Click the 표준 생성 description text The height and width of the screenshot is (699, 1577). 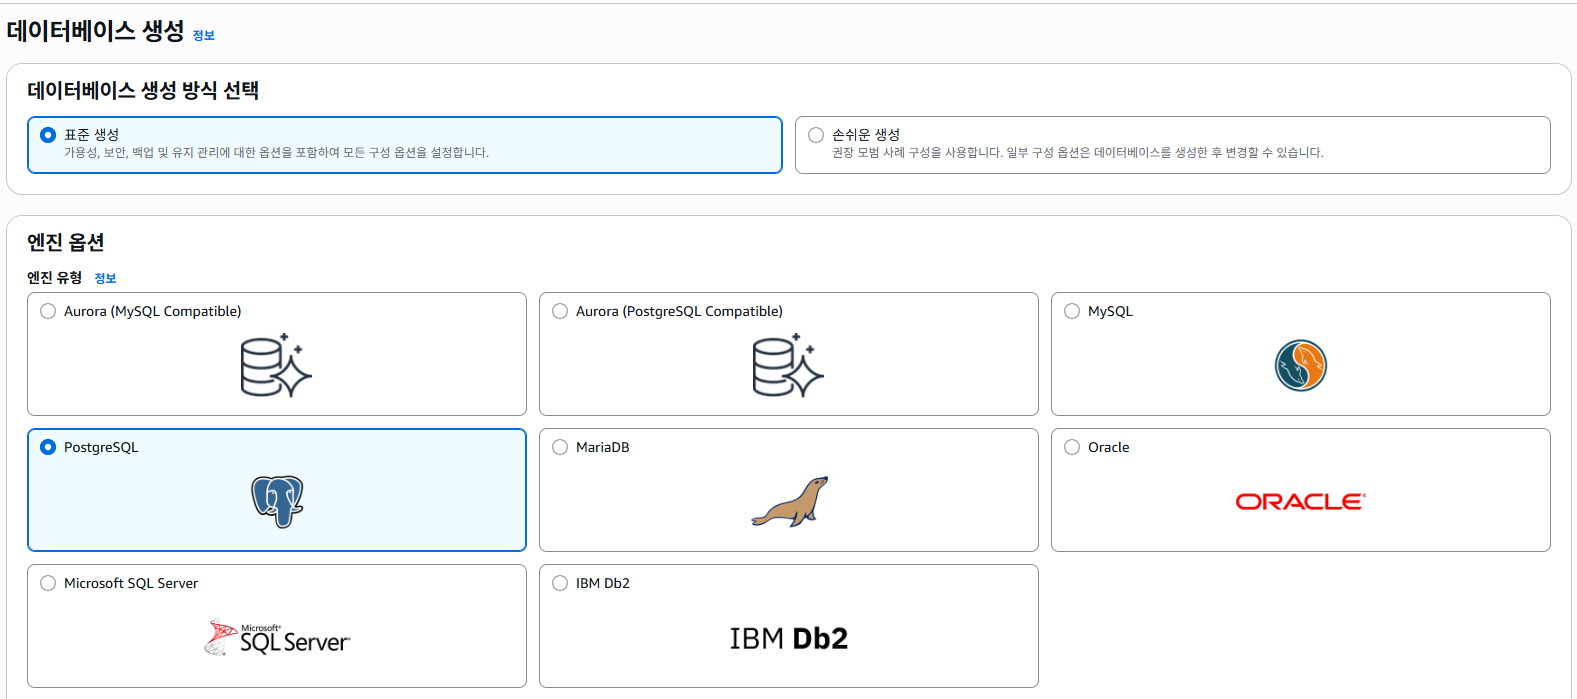pos(276,153)
